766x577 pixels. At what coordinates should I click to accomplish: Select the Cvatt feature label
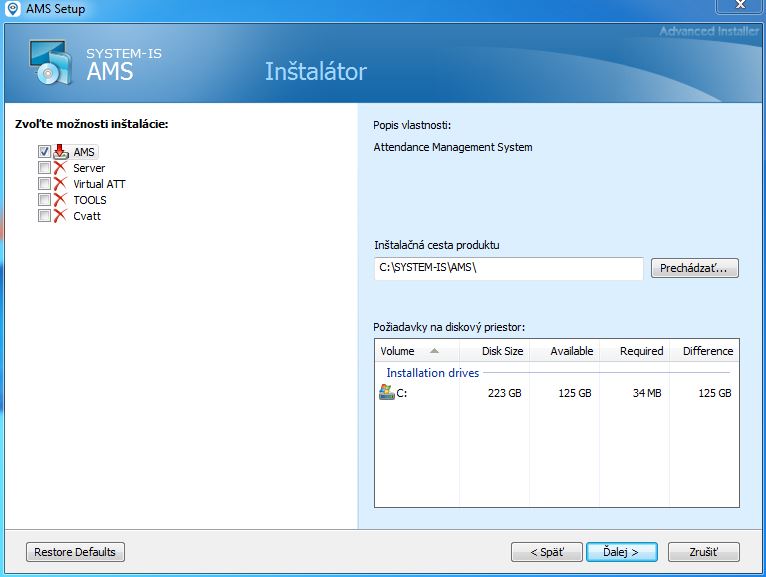(87, 216)
